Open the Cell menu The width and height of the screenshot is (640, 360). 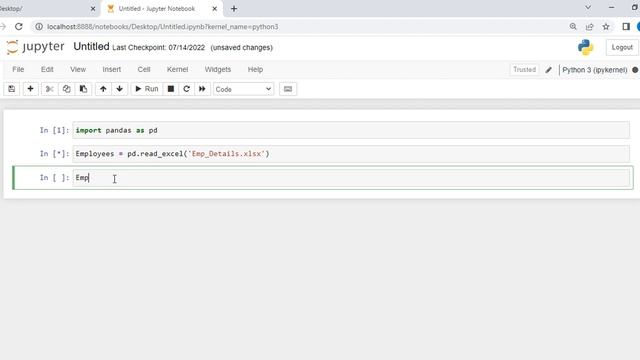(144, 69)
